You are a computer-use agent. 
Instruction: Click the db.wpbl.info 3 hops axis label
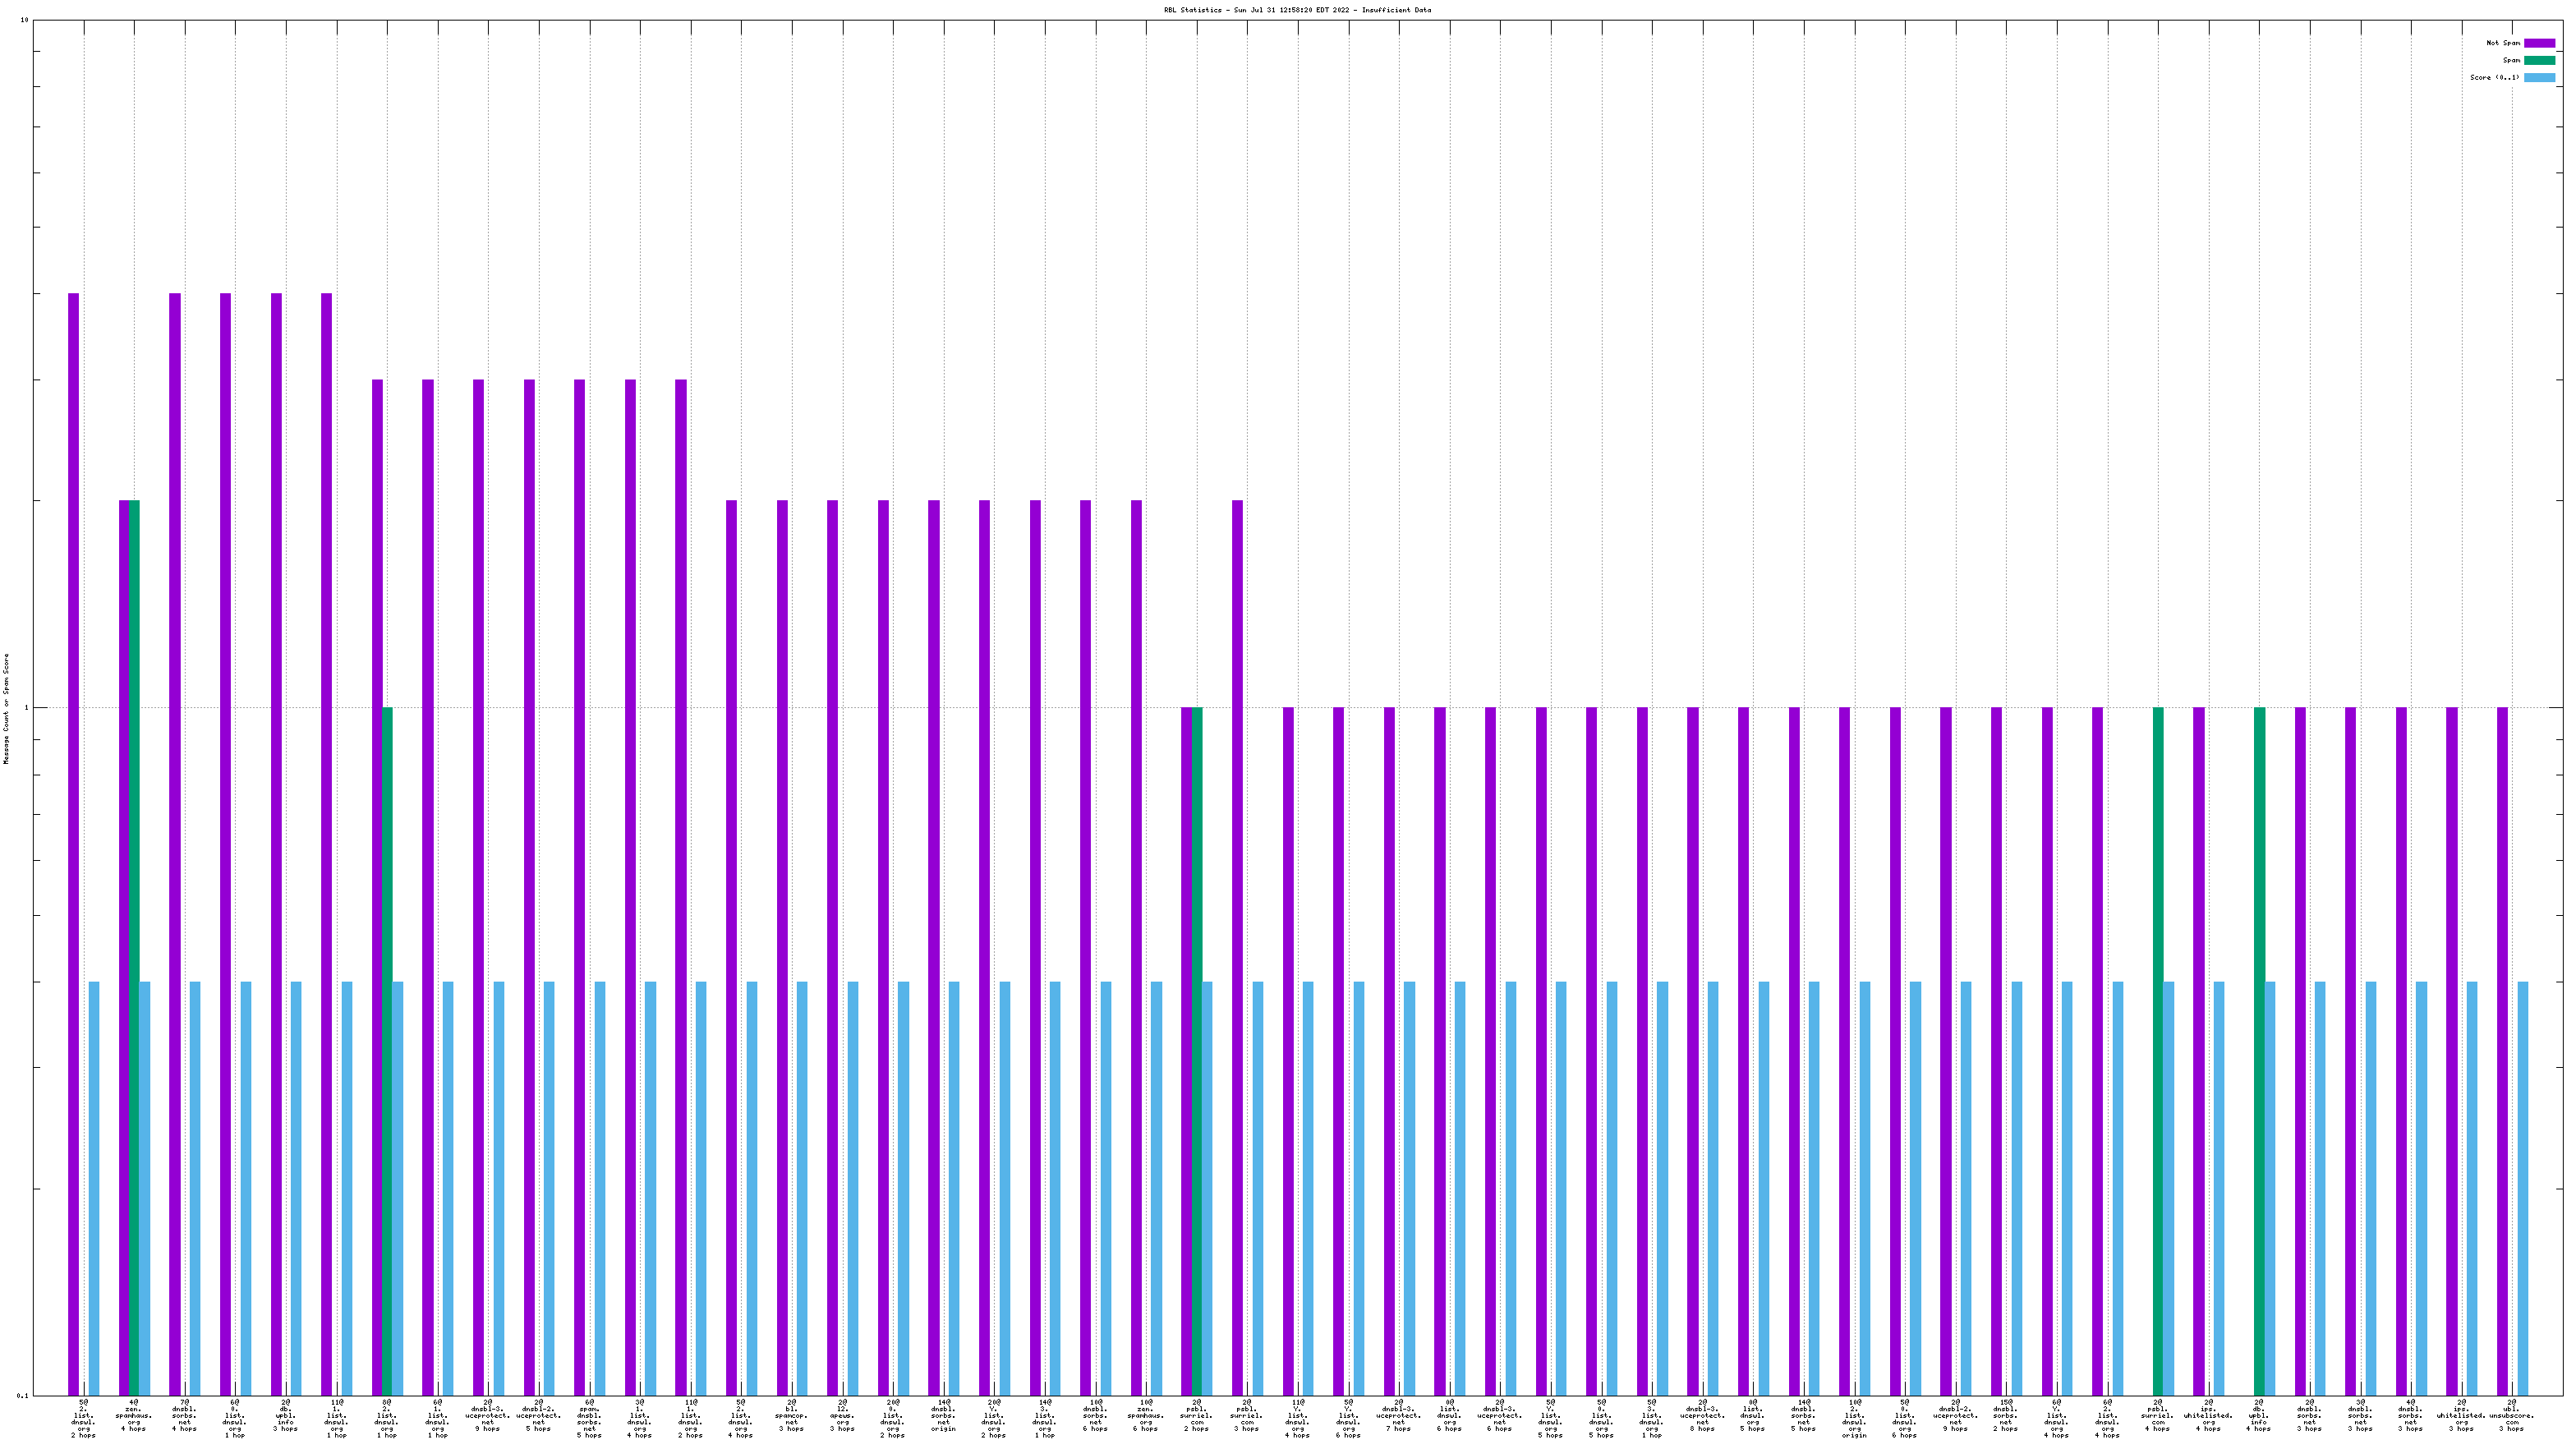[286, 1415]
